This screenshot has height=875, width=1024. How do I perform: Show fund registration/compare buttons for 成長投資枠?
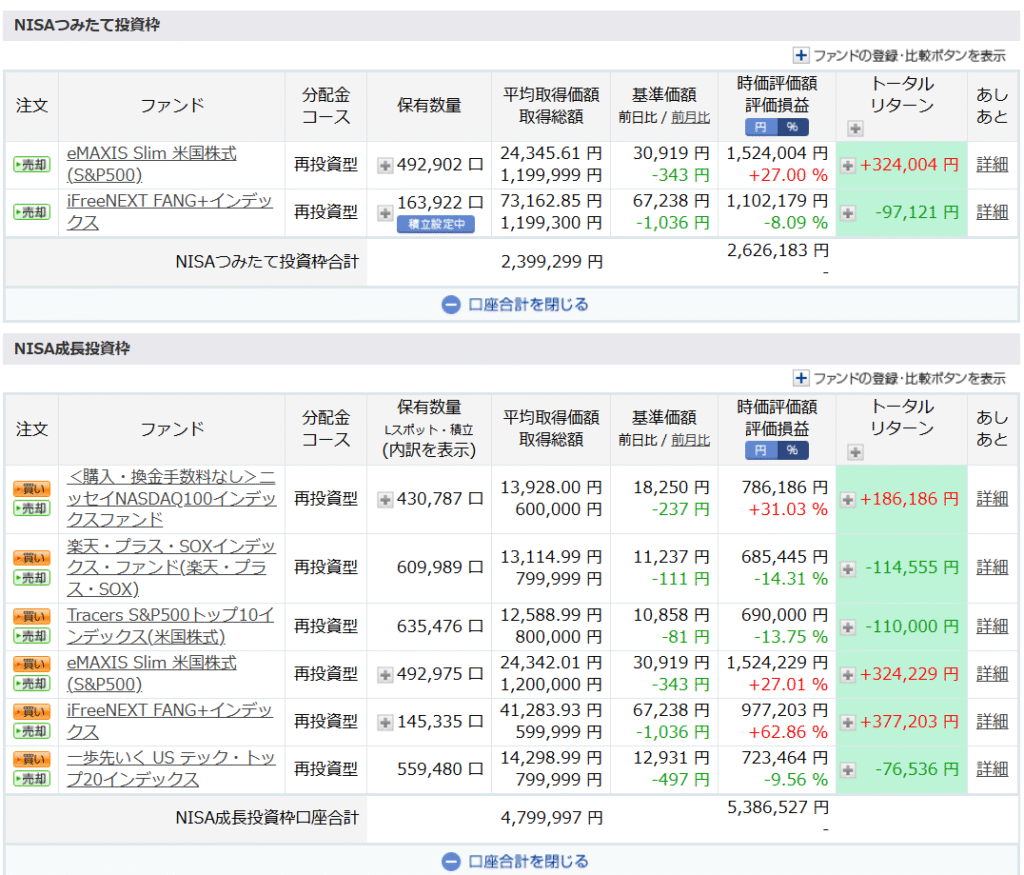(899, 378)
